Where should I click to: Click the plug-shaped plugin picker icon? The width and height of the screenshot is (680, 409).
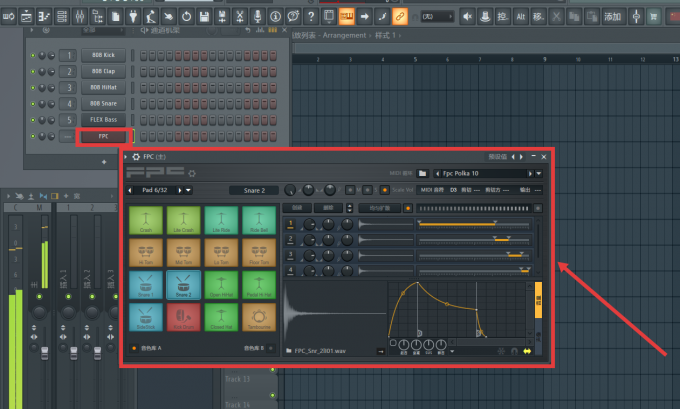click(133, 17)
